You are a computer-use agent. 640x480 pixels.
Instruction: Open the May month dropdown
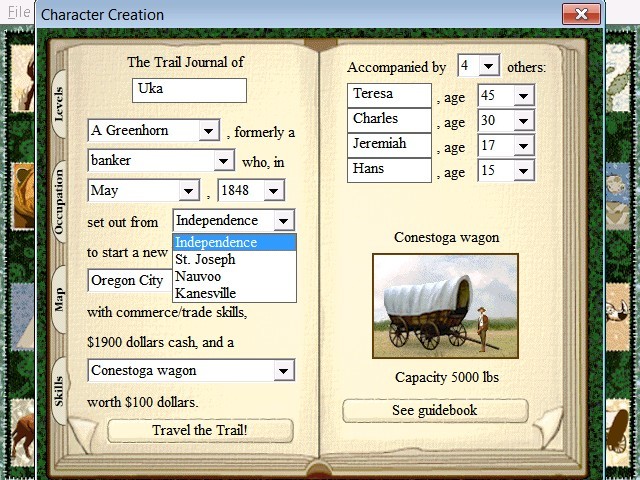[189, 191]
